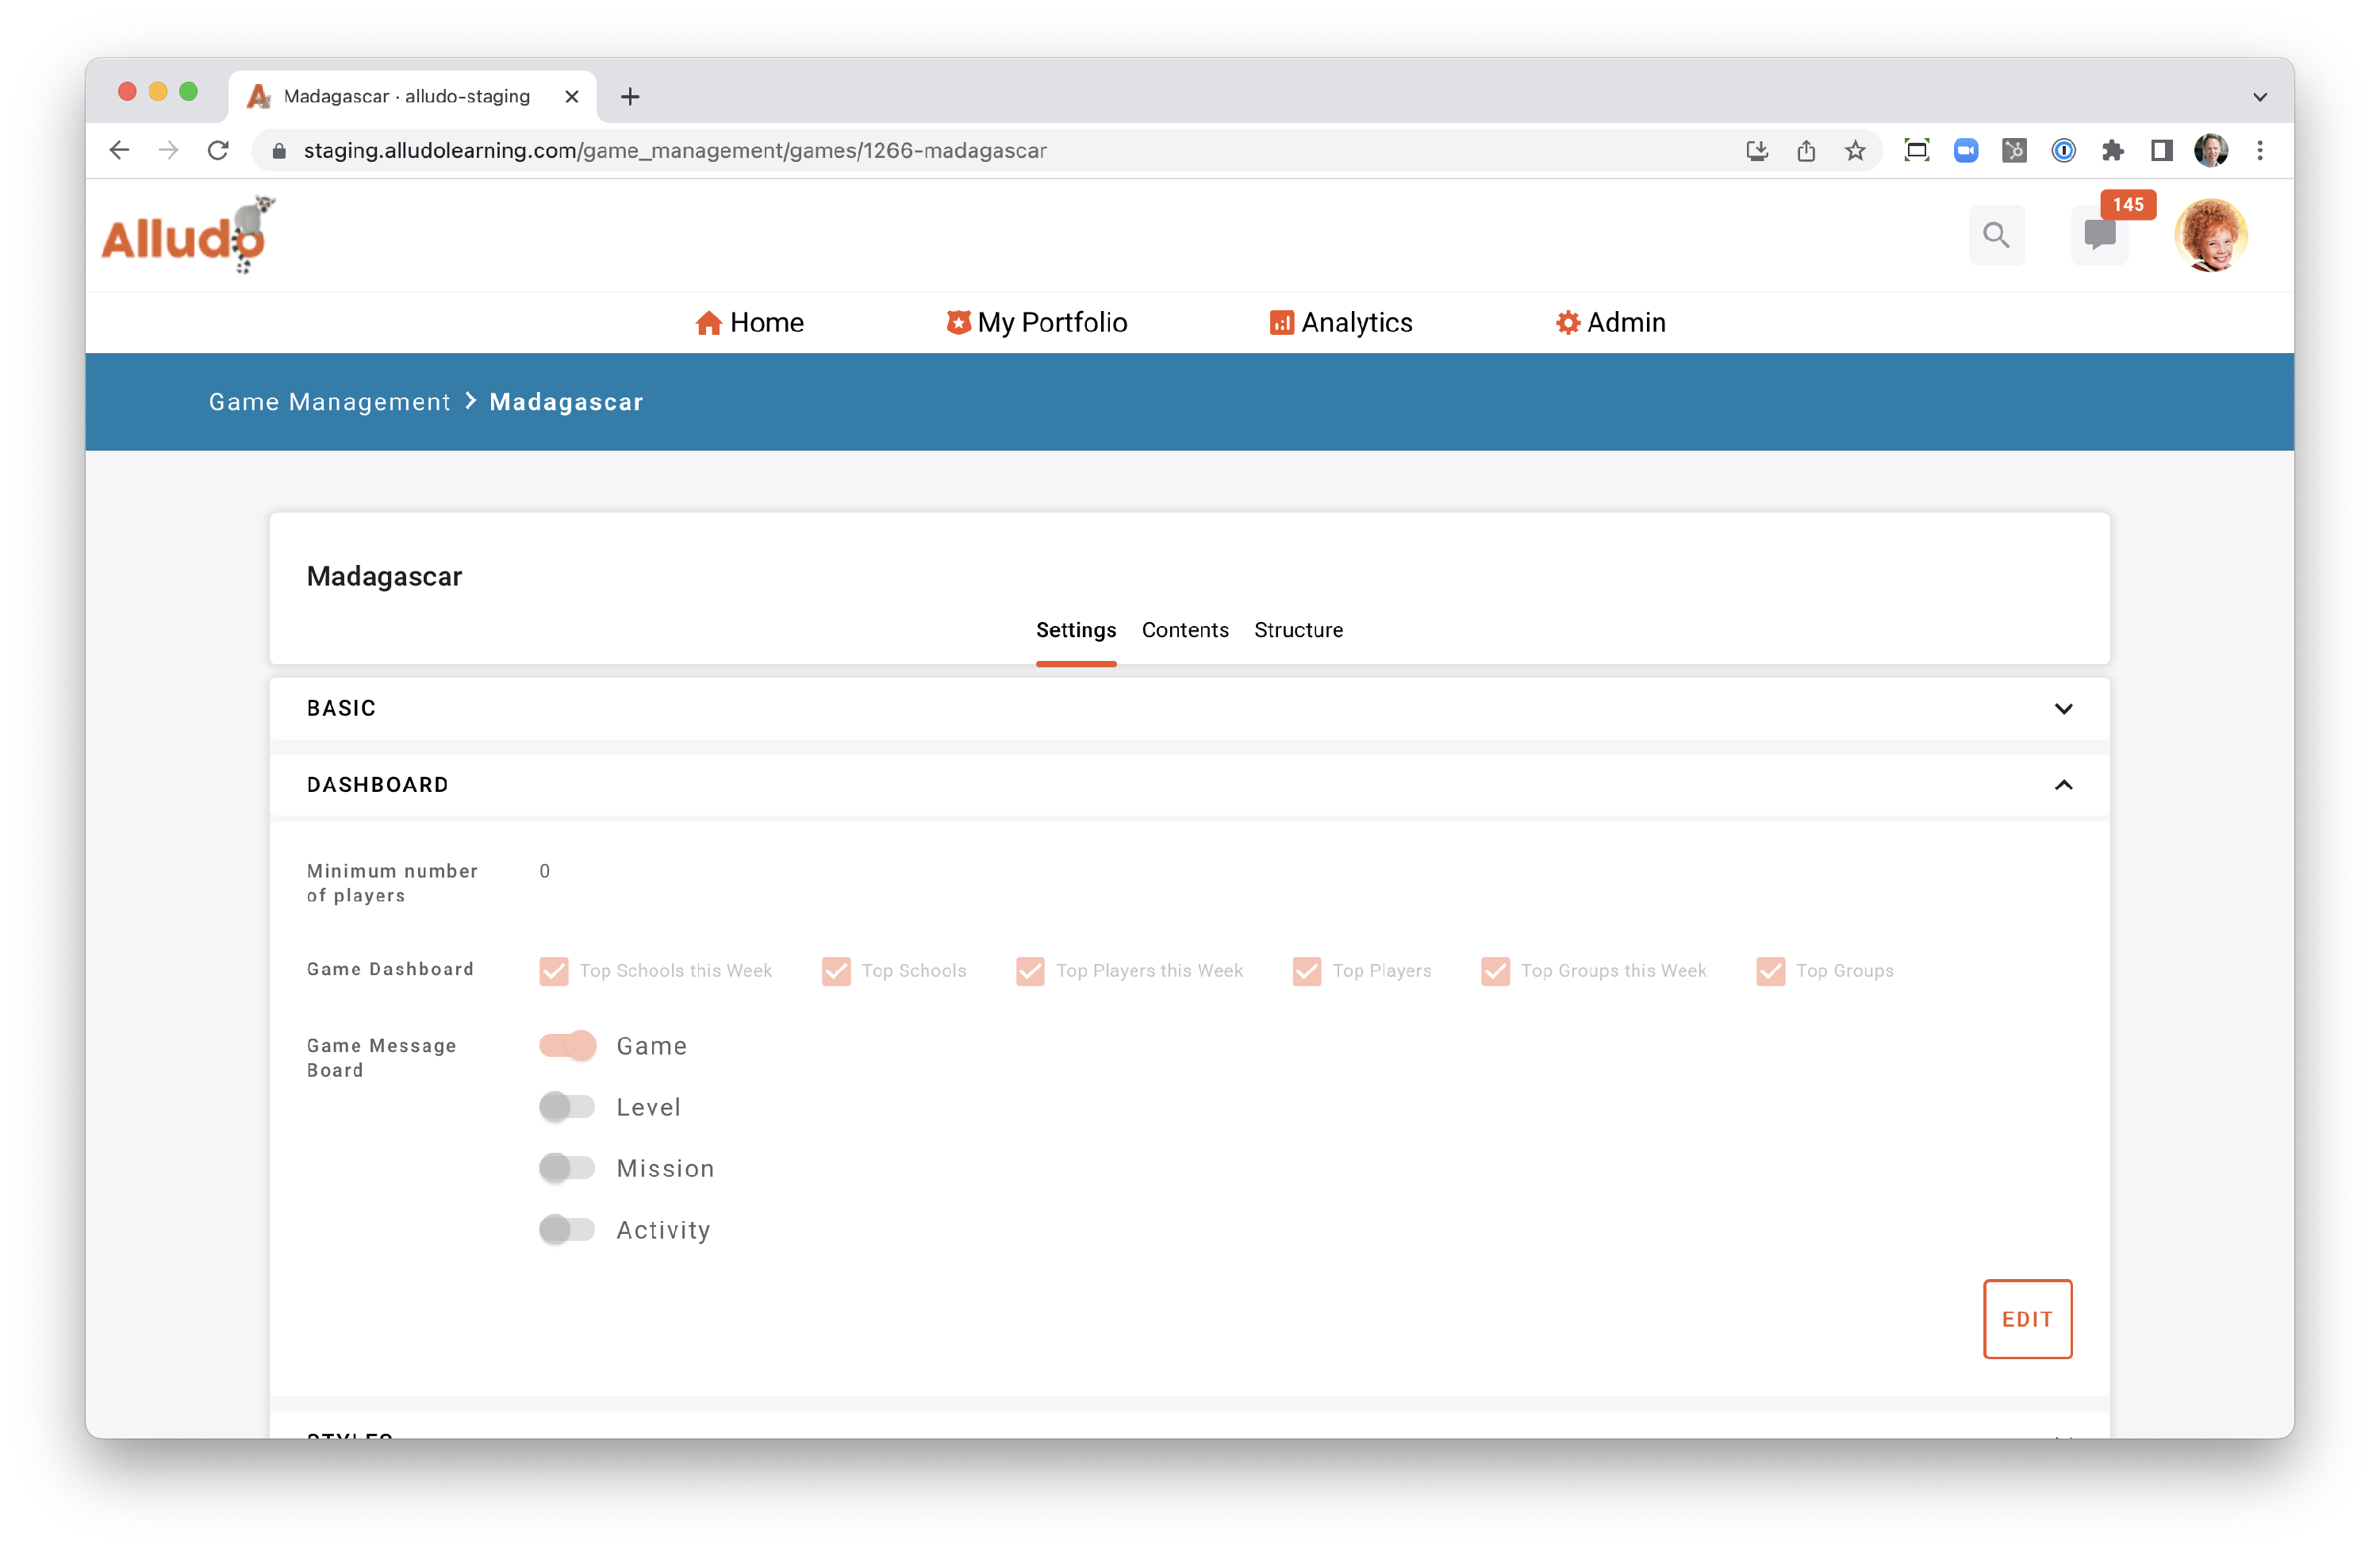The image size is (2380, 1552).
Task: Toggle Top Schools this Week checkbox
Action: [x=553, y=971]
